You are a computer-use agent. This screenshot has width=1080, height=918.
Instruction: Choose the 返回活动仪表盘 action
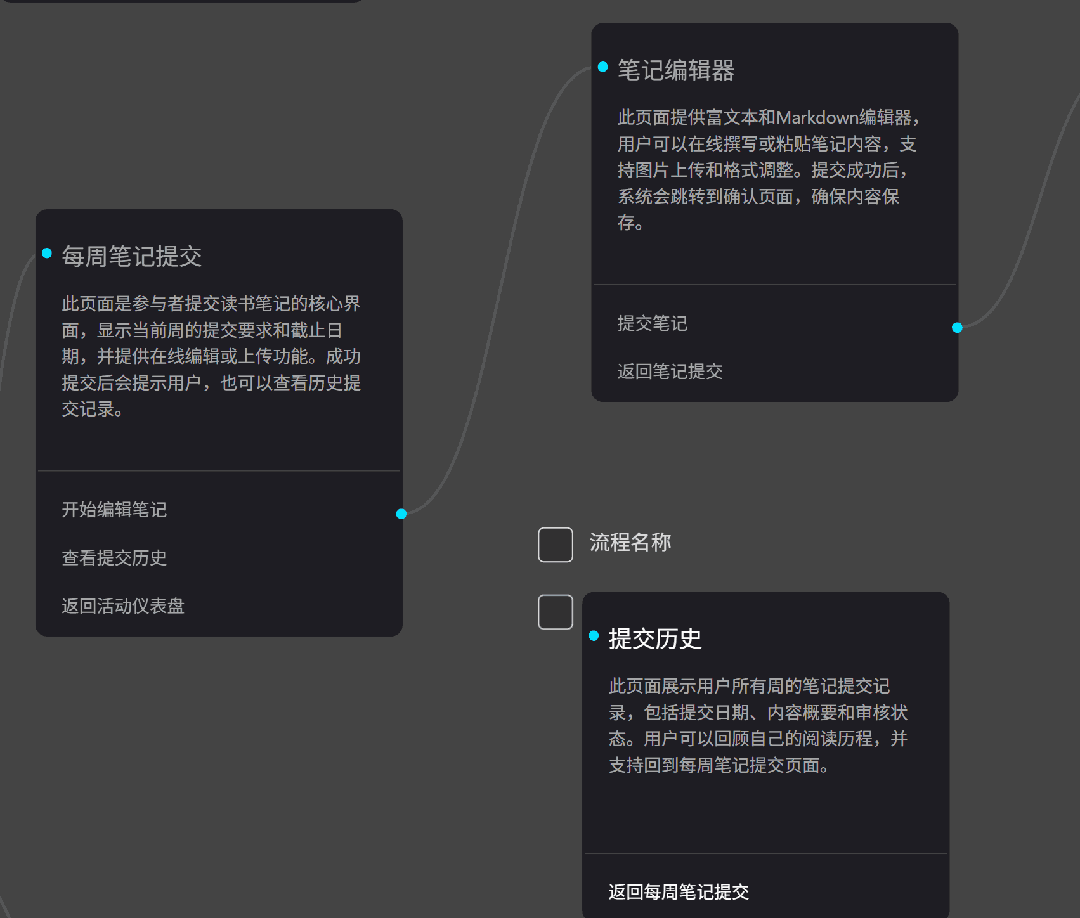pos(123,606)
